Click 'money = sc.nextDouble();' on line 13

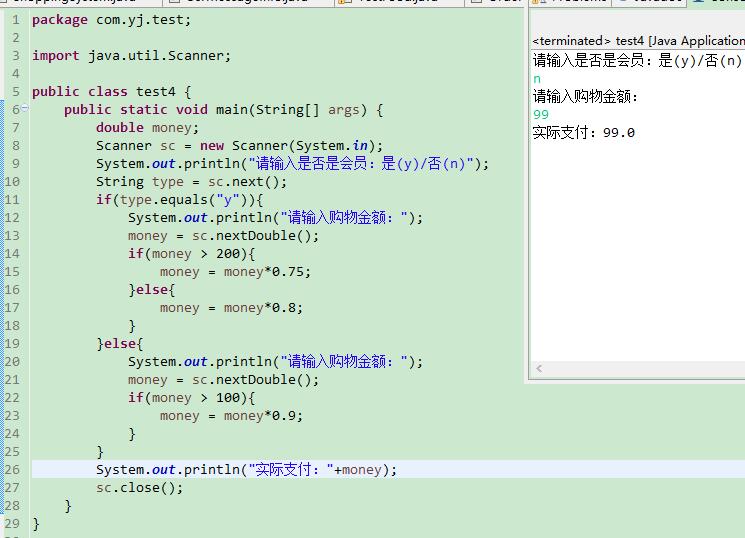tap(223, 236)
